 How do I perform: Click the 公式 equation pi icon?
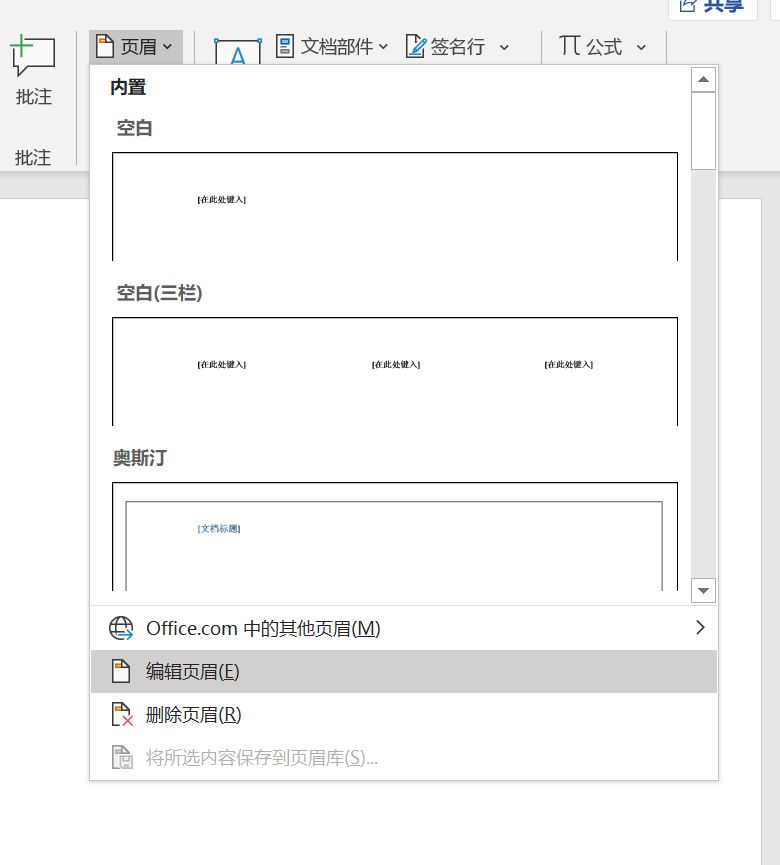569,45
